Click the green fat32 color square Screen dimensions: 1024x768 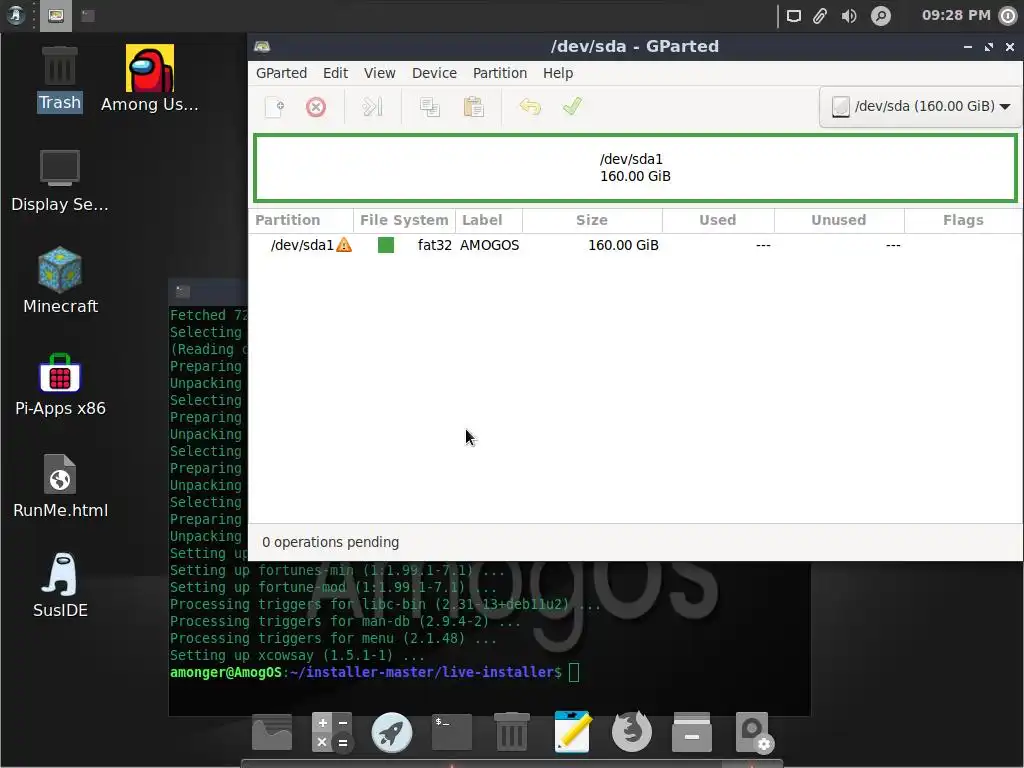[x=386, y=246]
